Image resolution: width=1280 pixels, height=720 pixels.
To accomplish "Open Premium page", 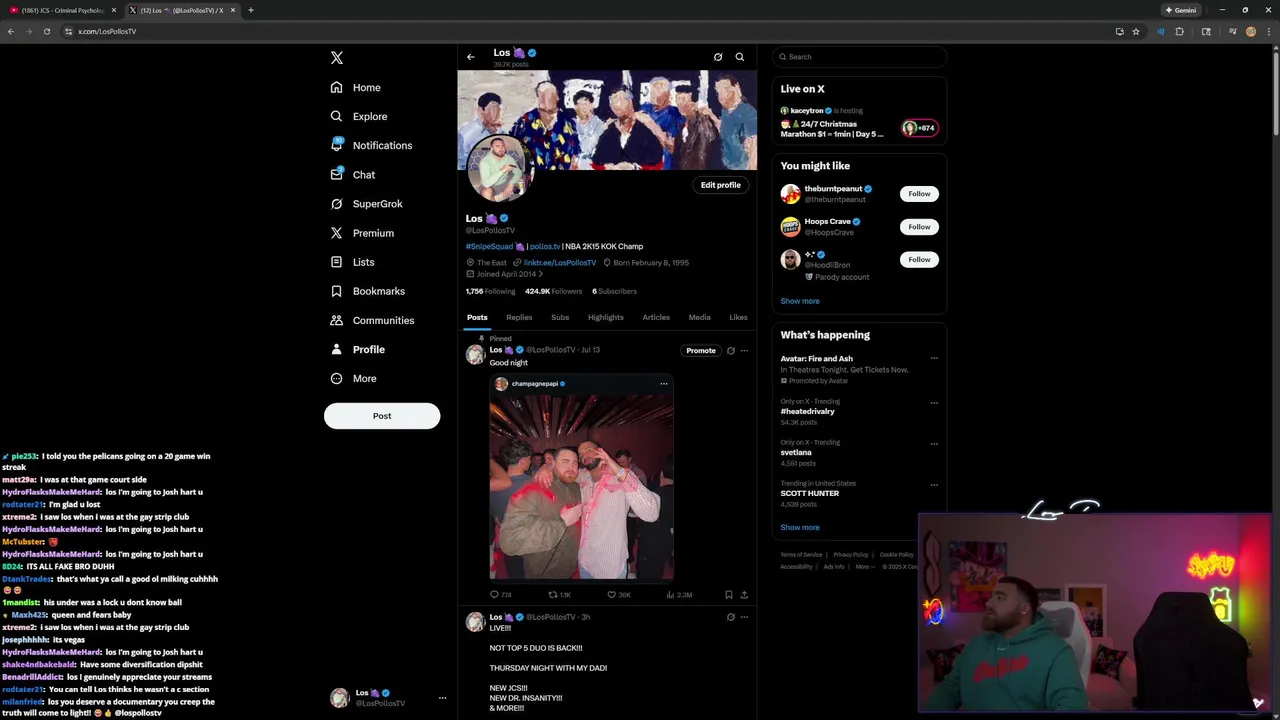I will coord(362,233).
